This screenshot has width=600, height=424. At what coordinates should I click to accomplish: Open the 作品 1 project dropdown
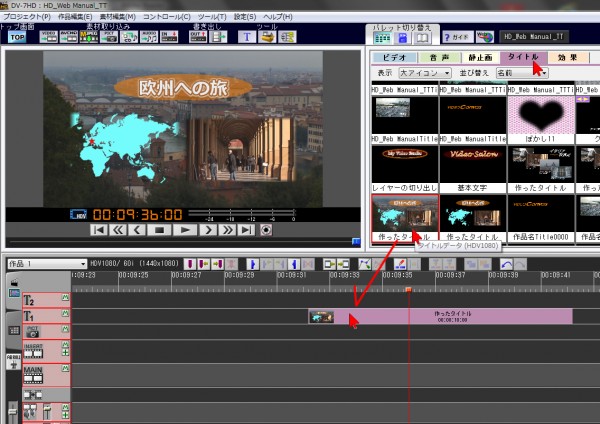click(44, 262)
